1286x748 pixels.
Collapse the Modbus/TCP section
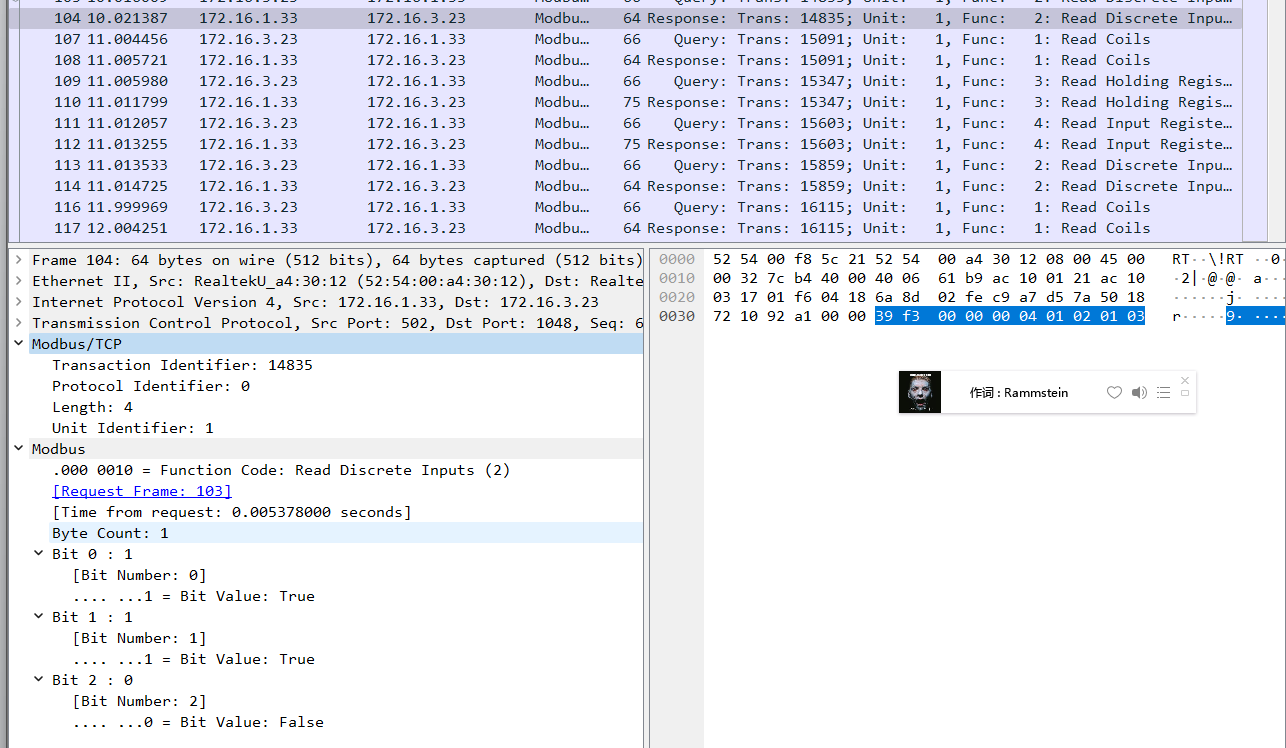click(x=19, y=344)
